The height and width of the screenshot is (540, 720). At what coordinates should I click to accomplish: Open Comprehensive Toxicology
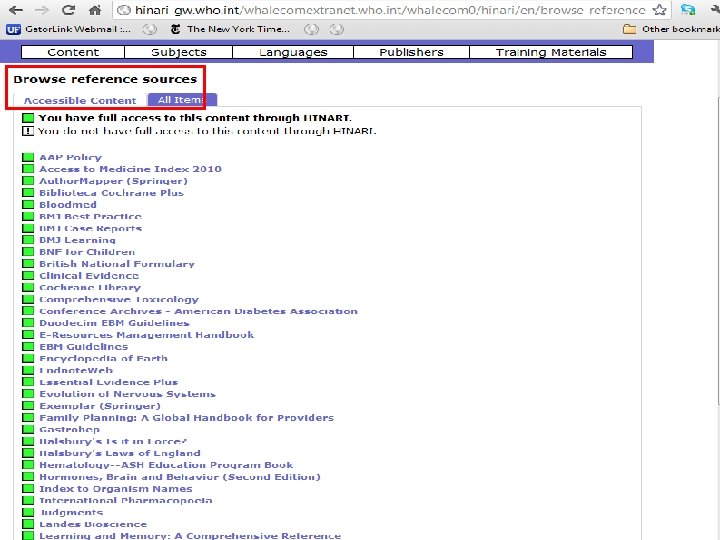pyautogui.click(x=119, y=299)
